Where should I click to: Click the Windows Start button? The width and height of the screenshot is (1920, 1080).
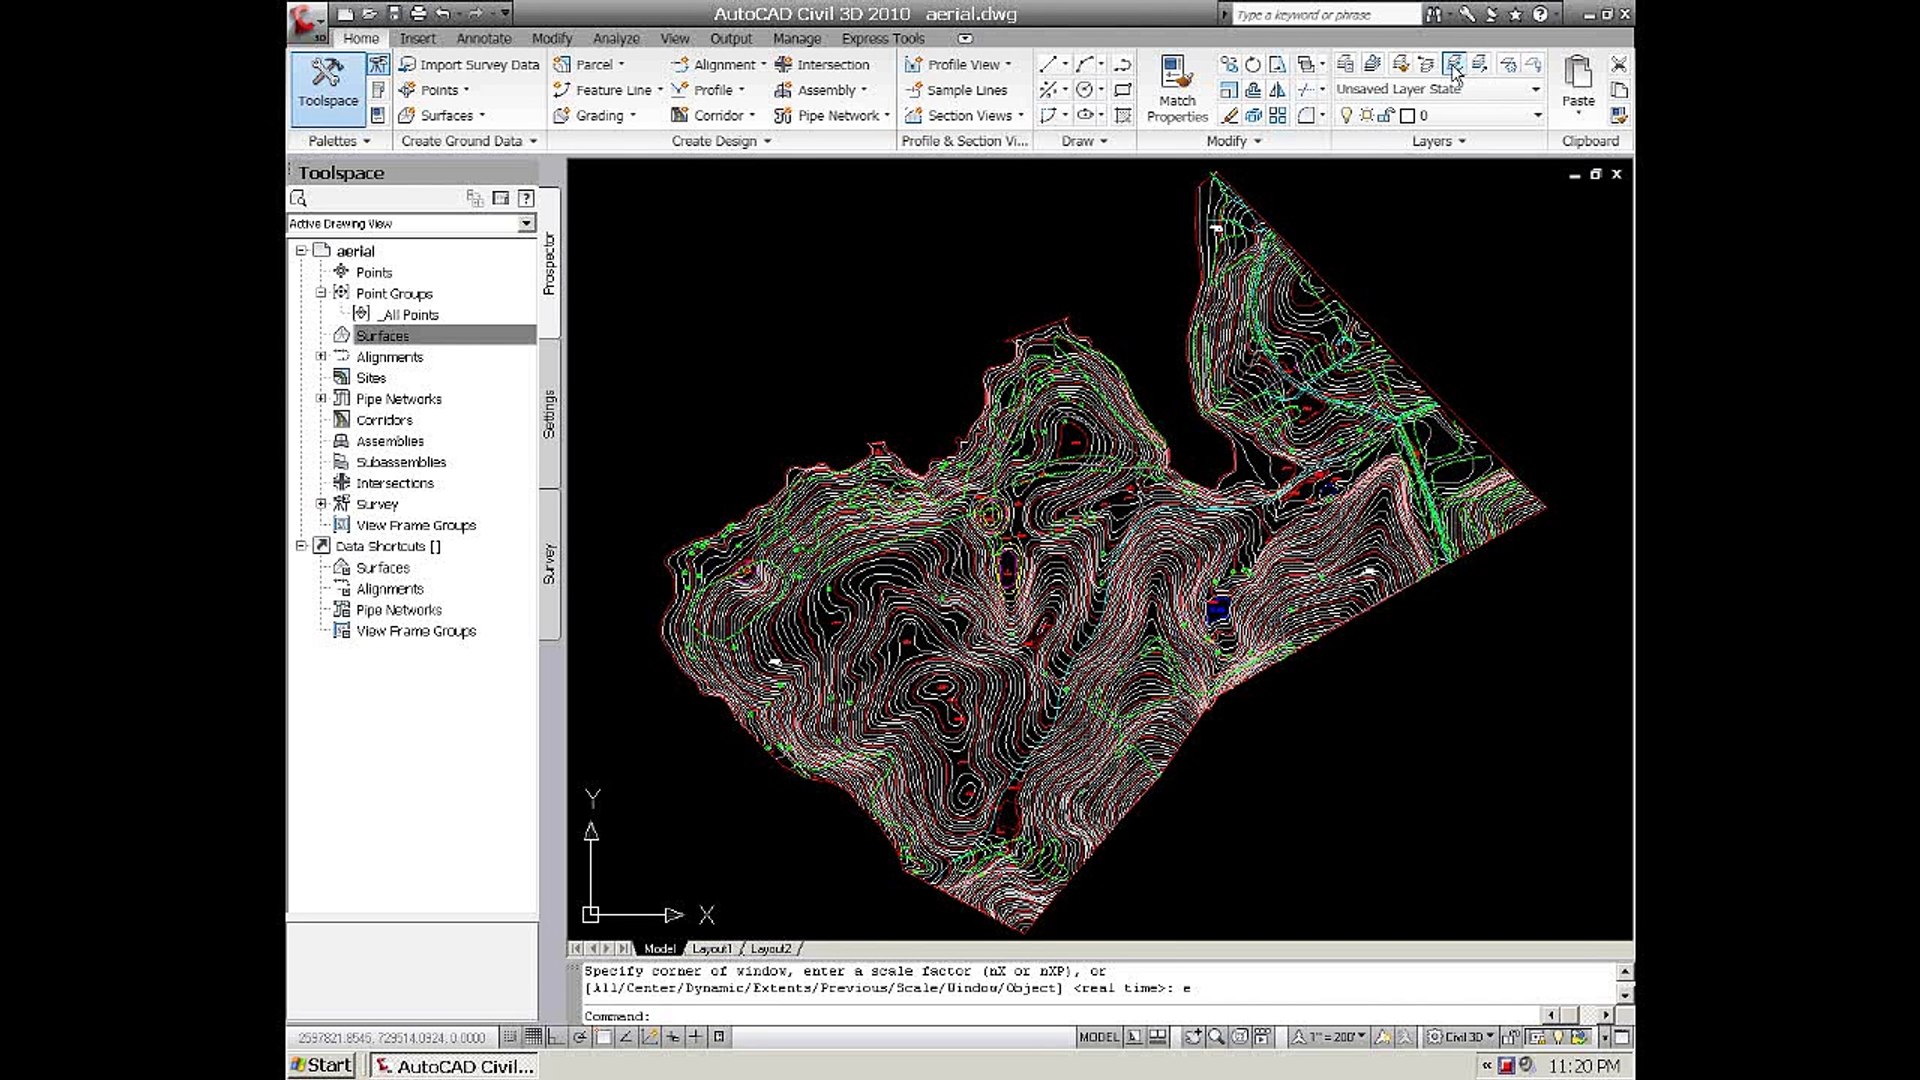(x=322, y=1066)
